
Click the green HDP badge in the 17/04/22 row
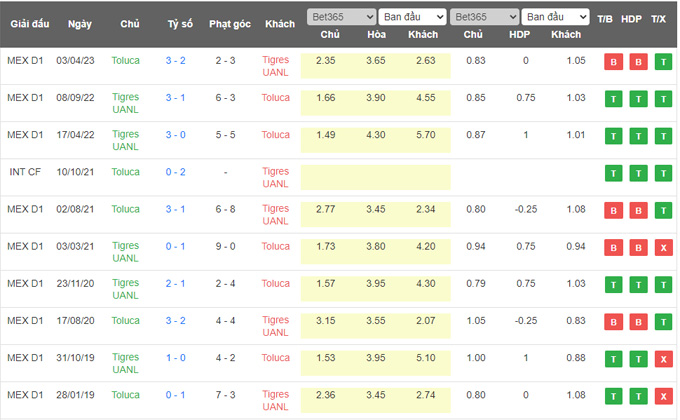click(638, 136)
